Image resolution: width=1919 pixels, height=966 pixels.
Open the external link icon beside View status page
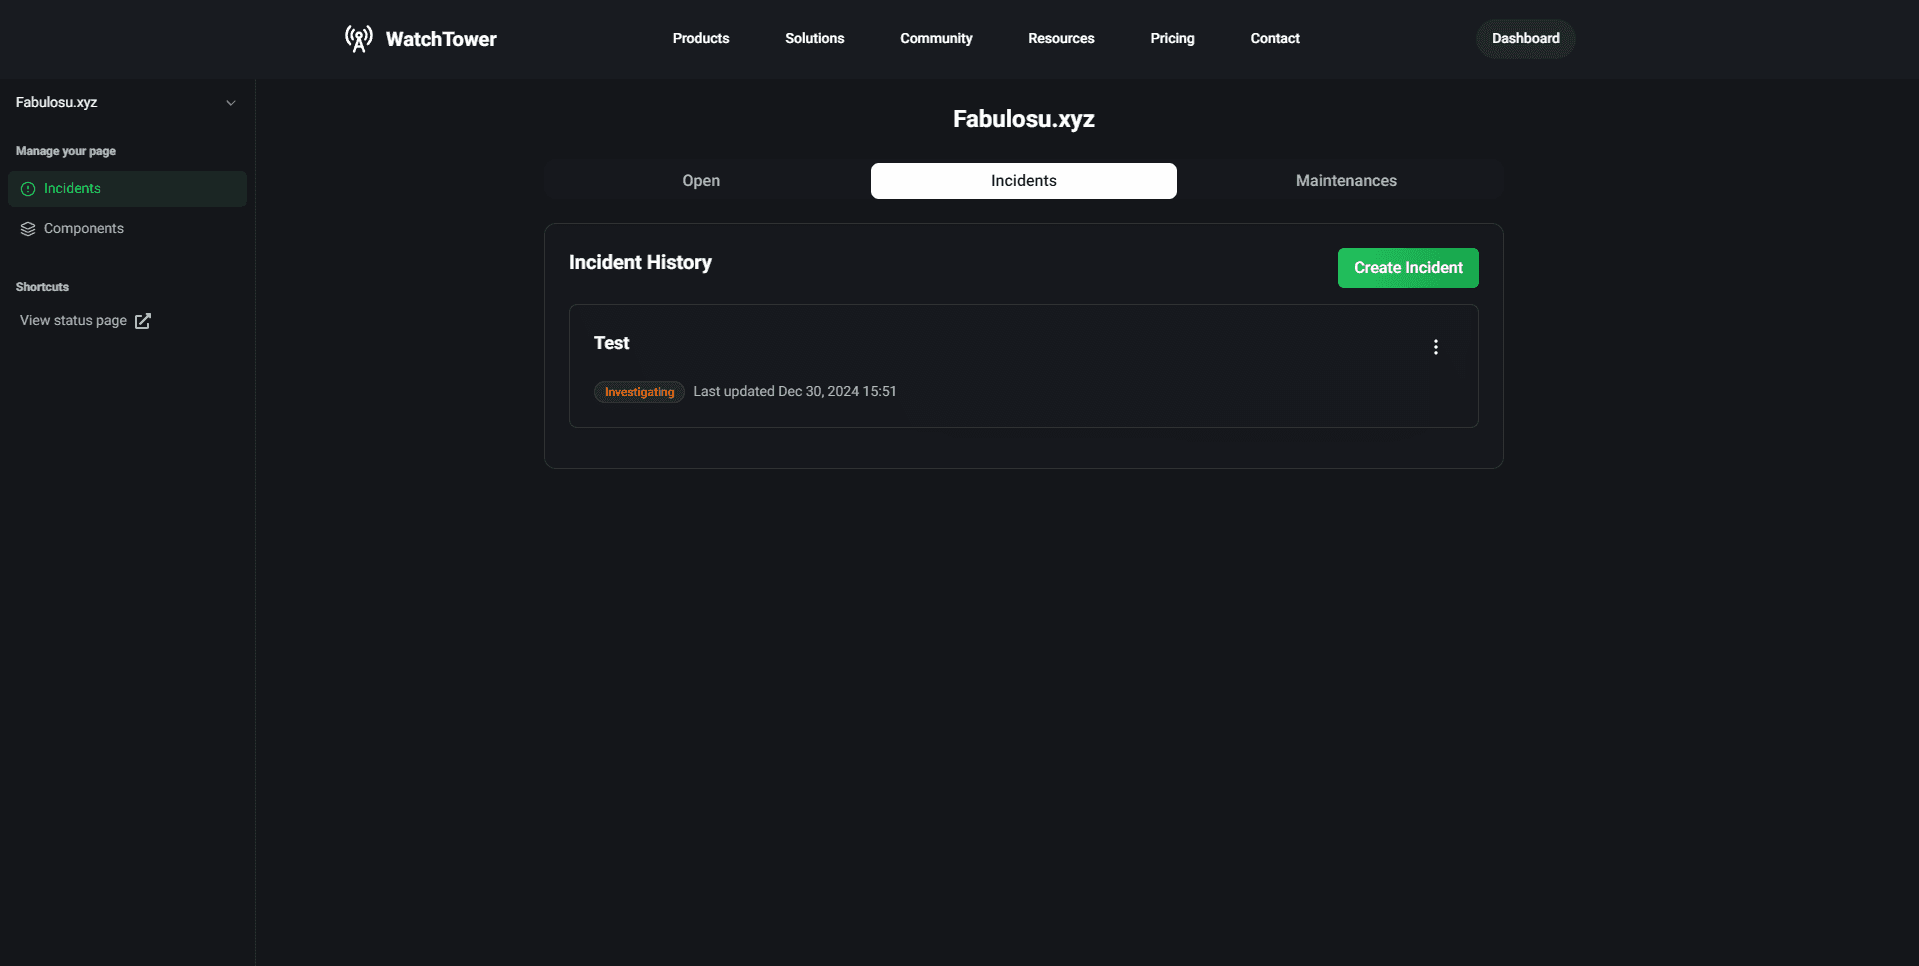click(x=142, y=321)
